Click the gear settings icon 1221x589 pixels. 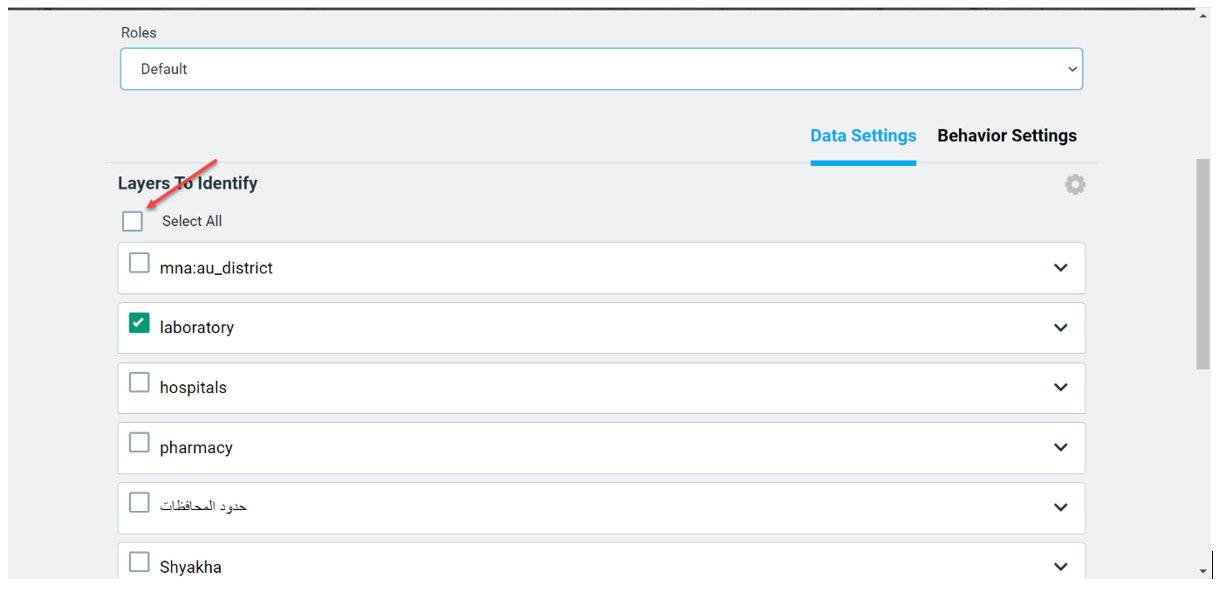click(x=1075, y=185)
